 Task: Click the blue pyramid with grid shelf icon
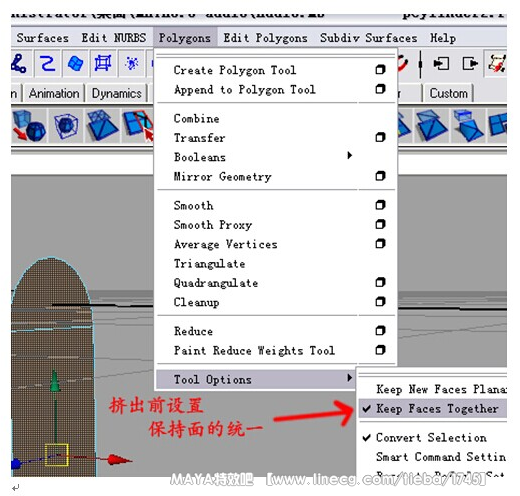pos(102,126)
